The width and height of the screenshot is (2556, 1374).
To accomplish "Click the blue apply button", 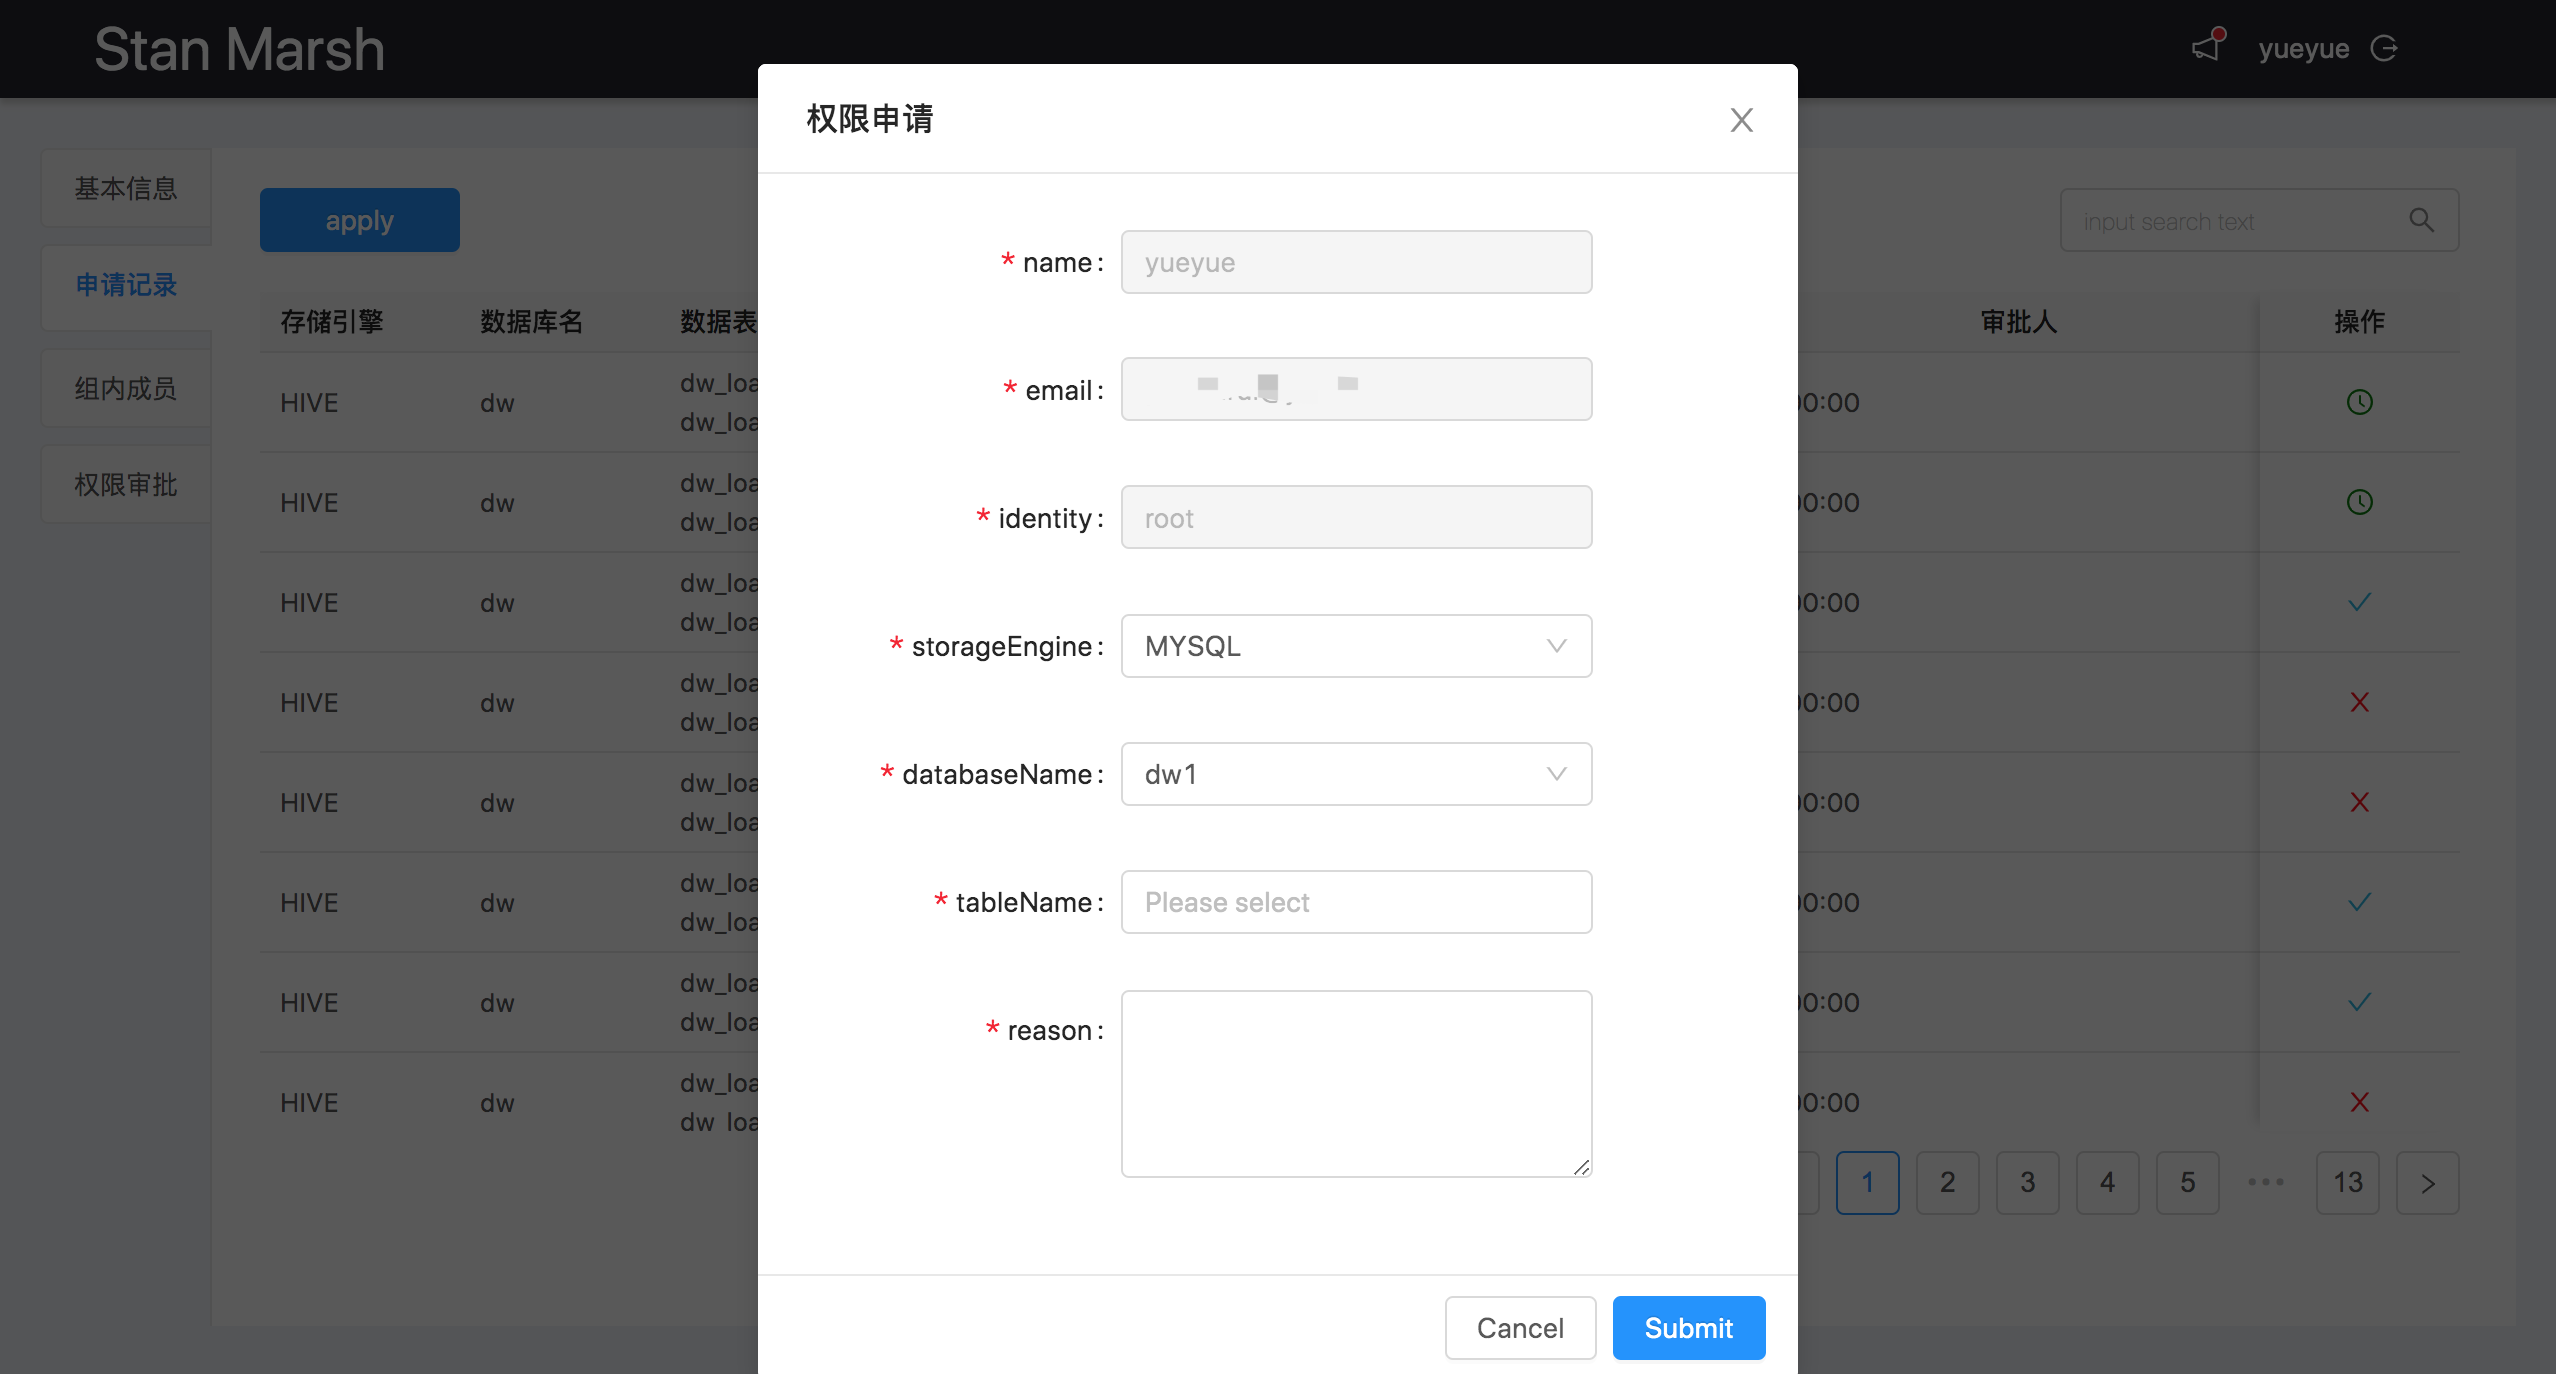I will pyautogui.click(x=359, y=220).
